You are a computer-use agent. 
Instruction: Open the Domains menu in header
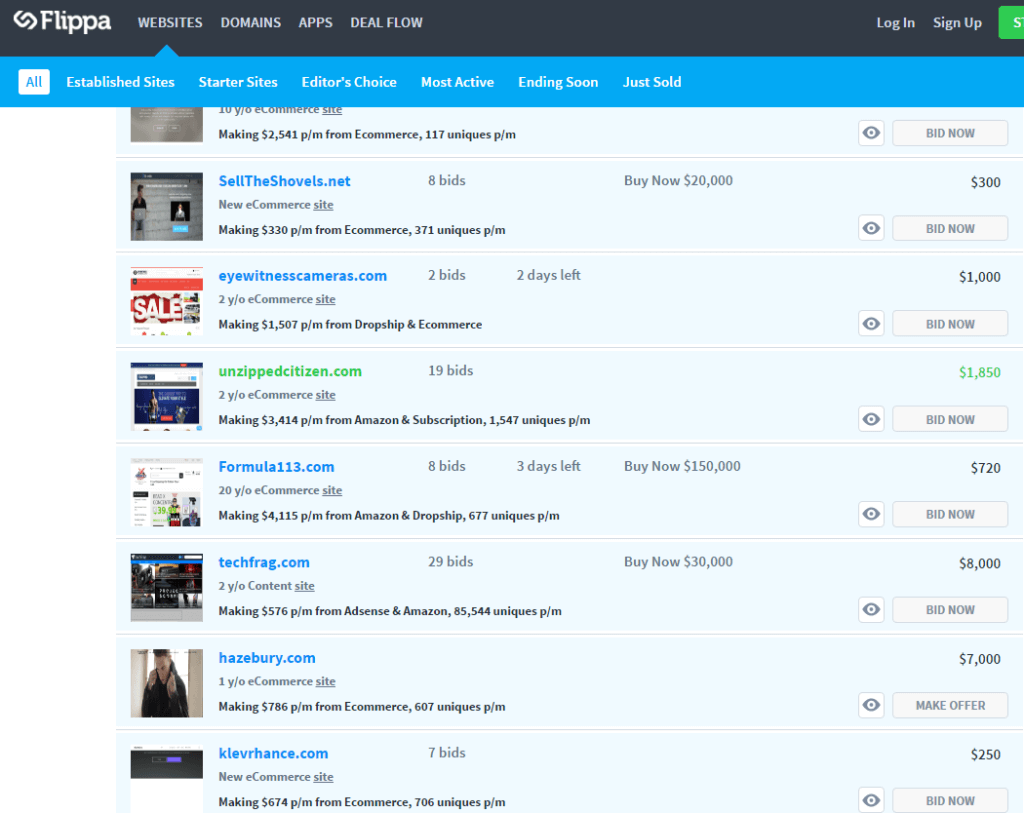click(x=250, y=22)
